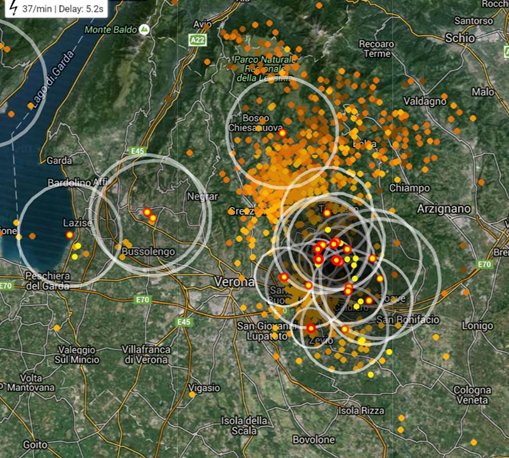The image size is (509, 458).
Task: Click the Valeggio Sul Mincio label
Action: (77, 355)
